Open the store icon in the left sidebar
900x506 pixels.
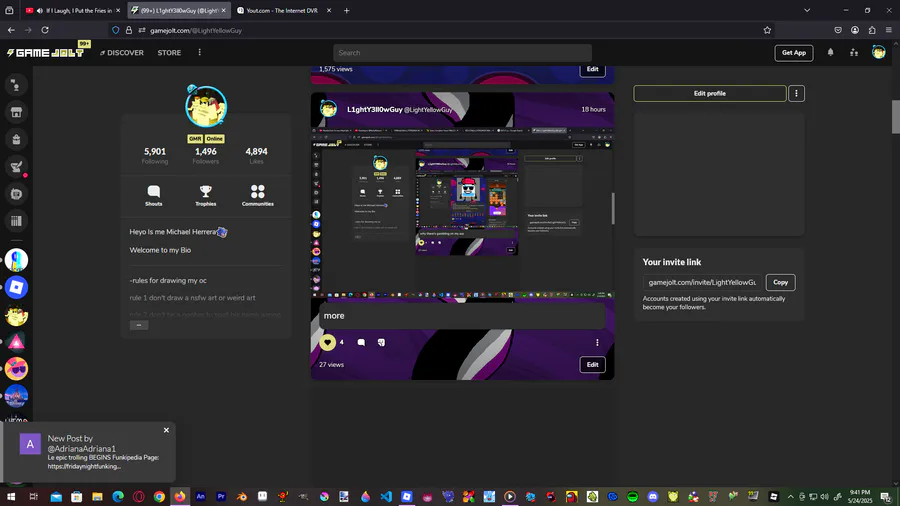tap(16, 112)
